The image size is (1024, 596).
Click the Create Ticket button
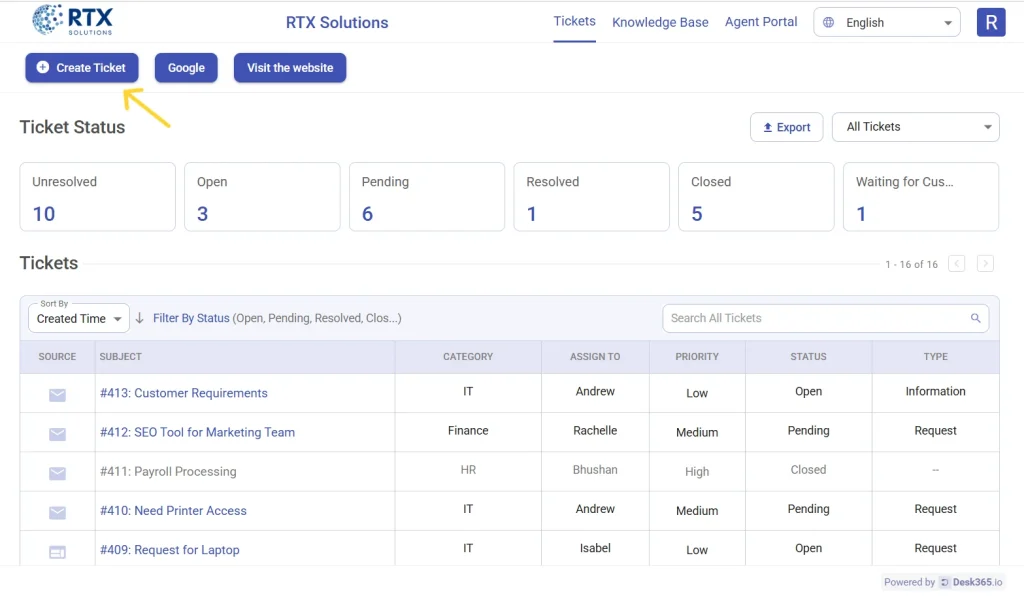pyautogui.click(x=81, y=68)
